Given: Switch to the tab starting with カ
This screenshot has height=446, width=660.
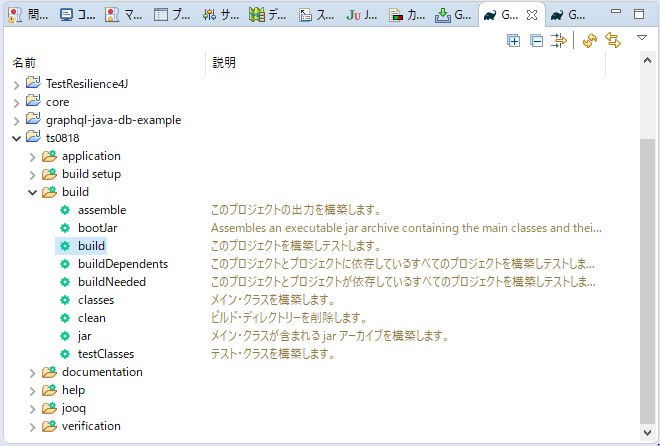Looking at the screenshot, I should [x=407, y=16].
